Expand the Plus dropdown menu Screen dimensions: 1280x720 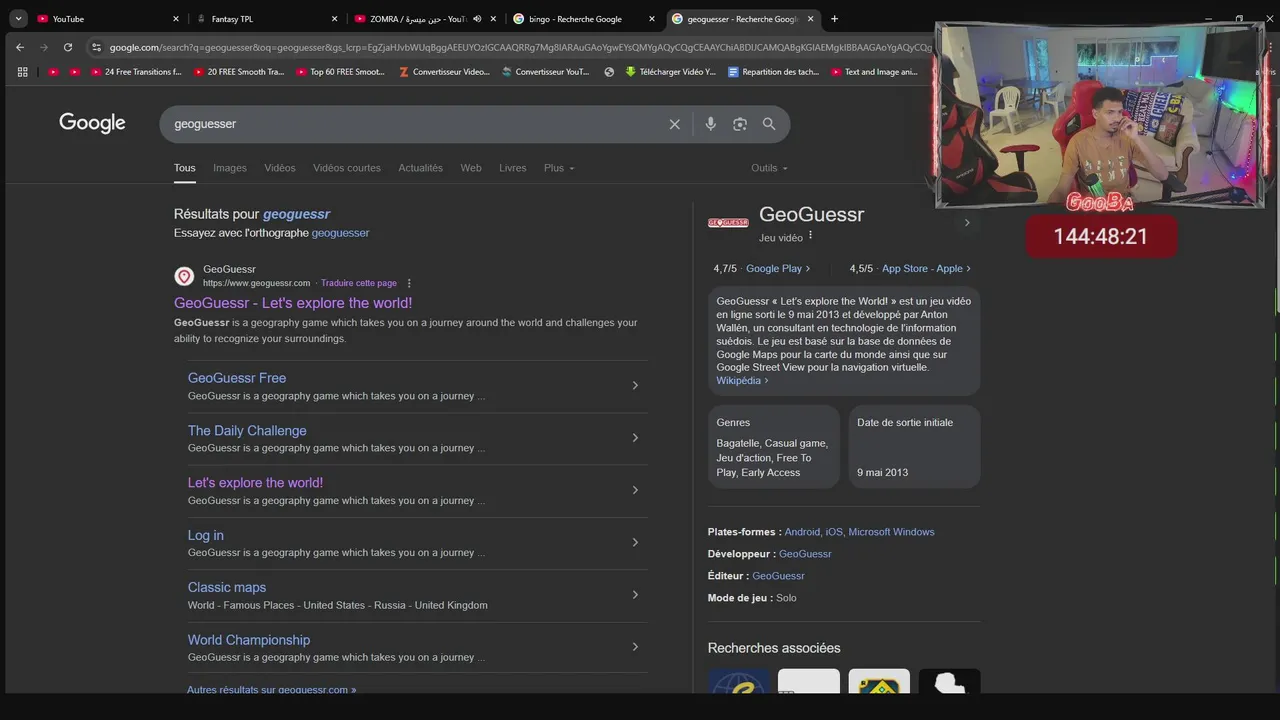(559, 168)
